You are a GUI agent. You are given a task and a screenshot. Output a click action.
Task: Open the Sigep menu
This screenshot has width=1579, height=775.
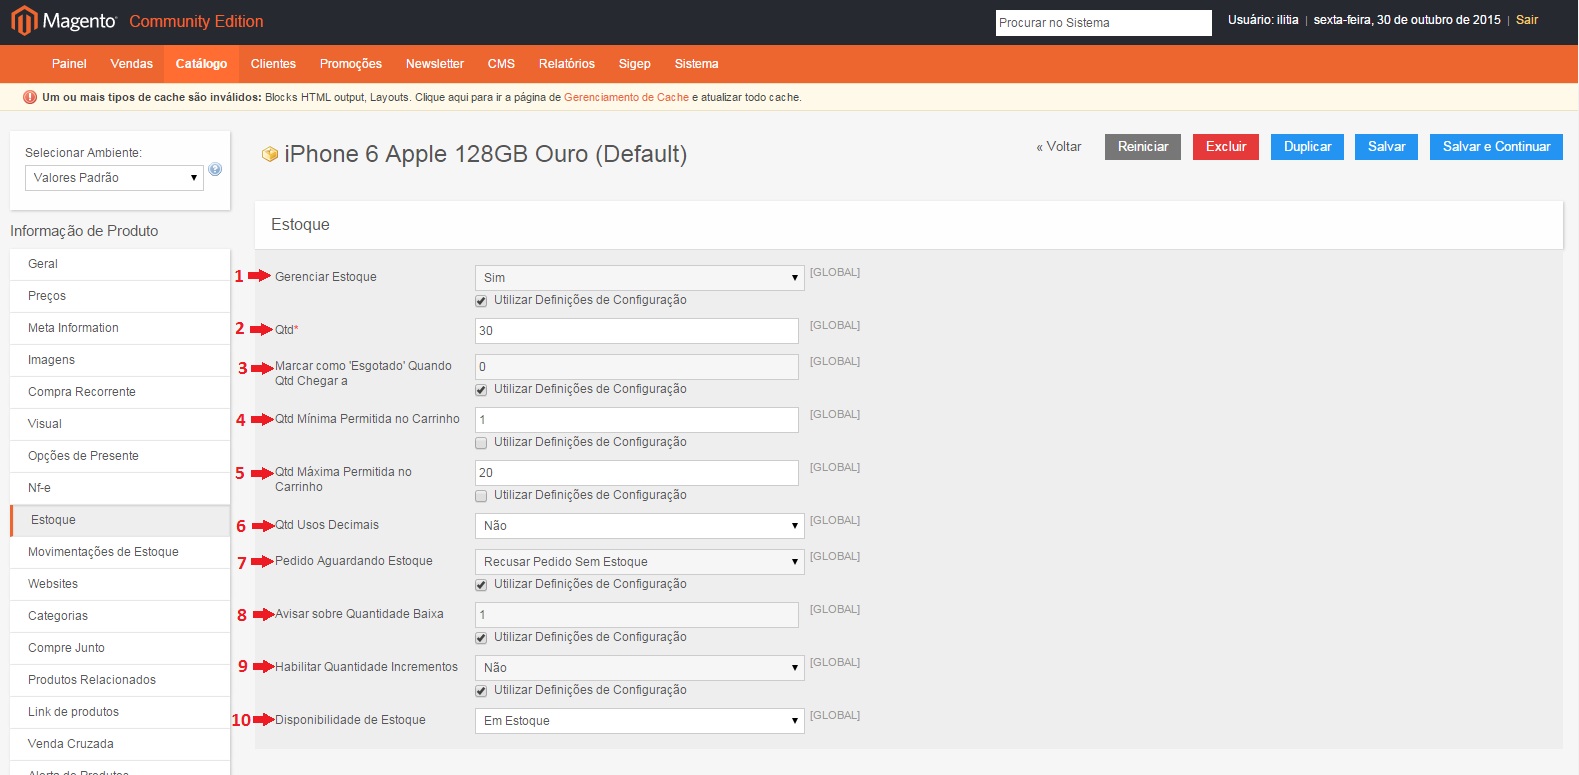[634, 64]
